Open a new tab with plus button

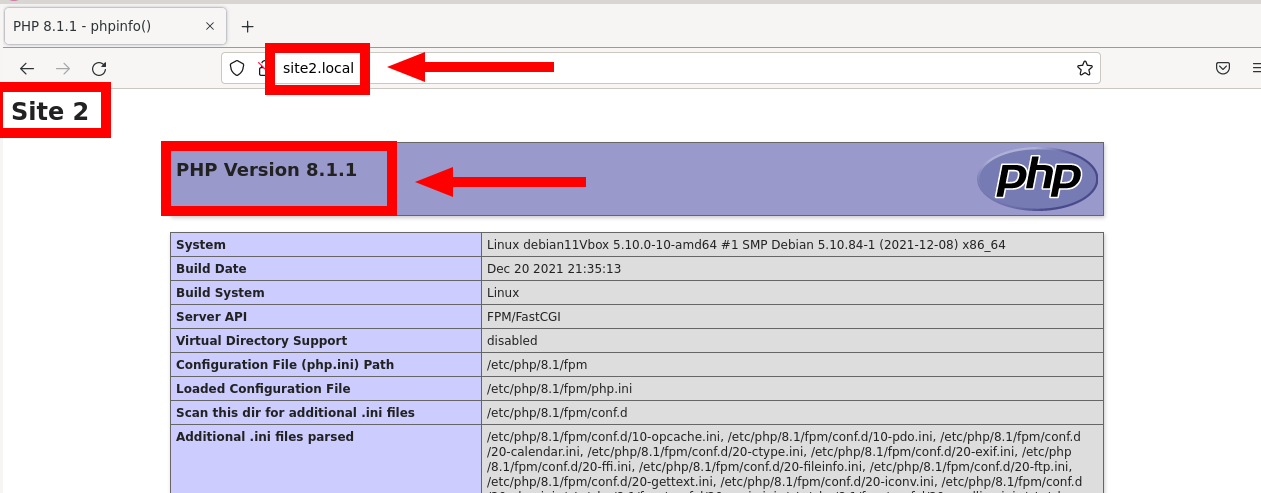pos(248,26)
